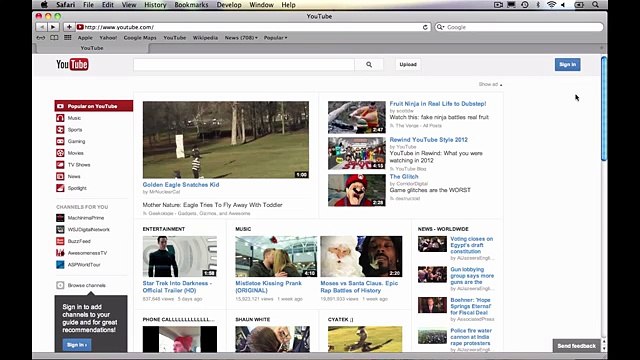Open Voting closes on Egypt's draft link

tap(471, 245)
